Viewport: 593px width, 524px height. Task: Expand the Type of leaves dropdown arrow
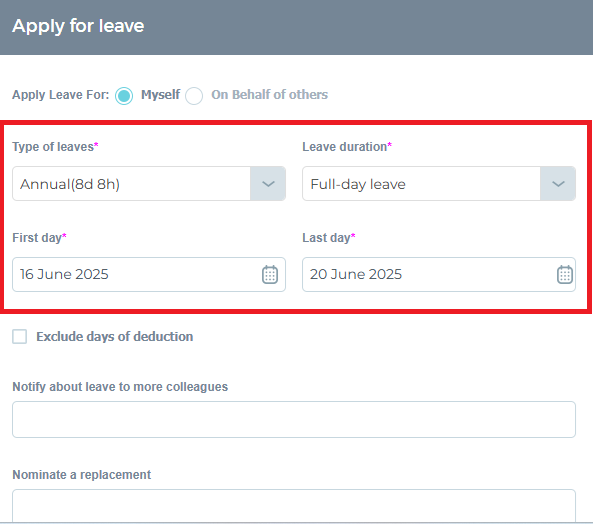(x=268, y=184)
